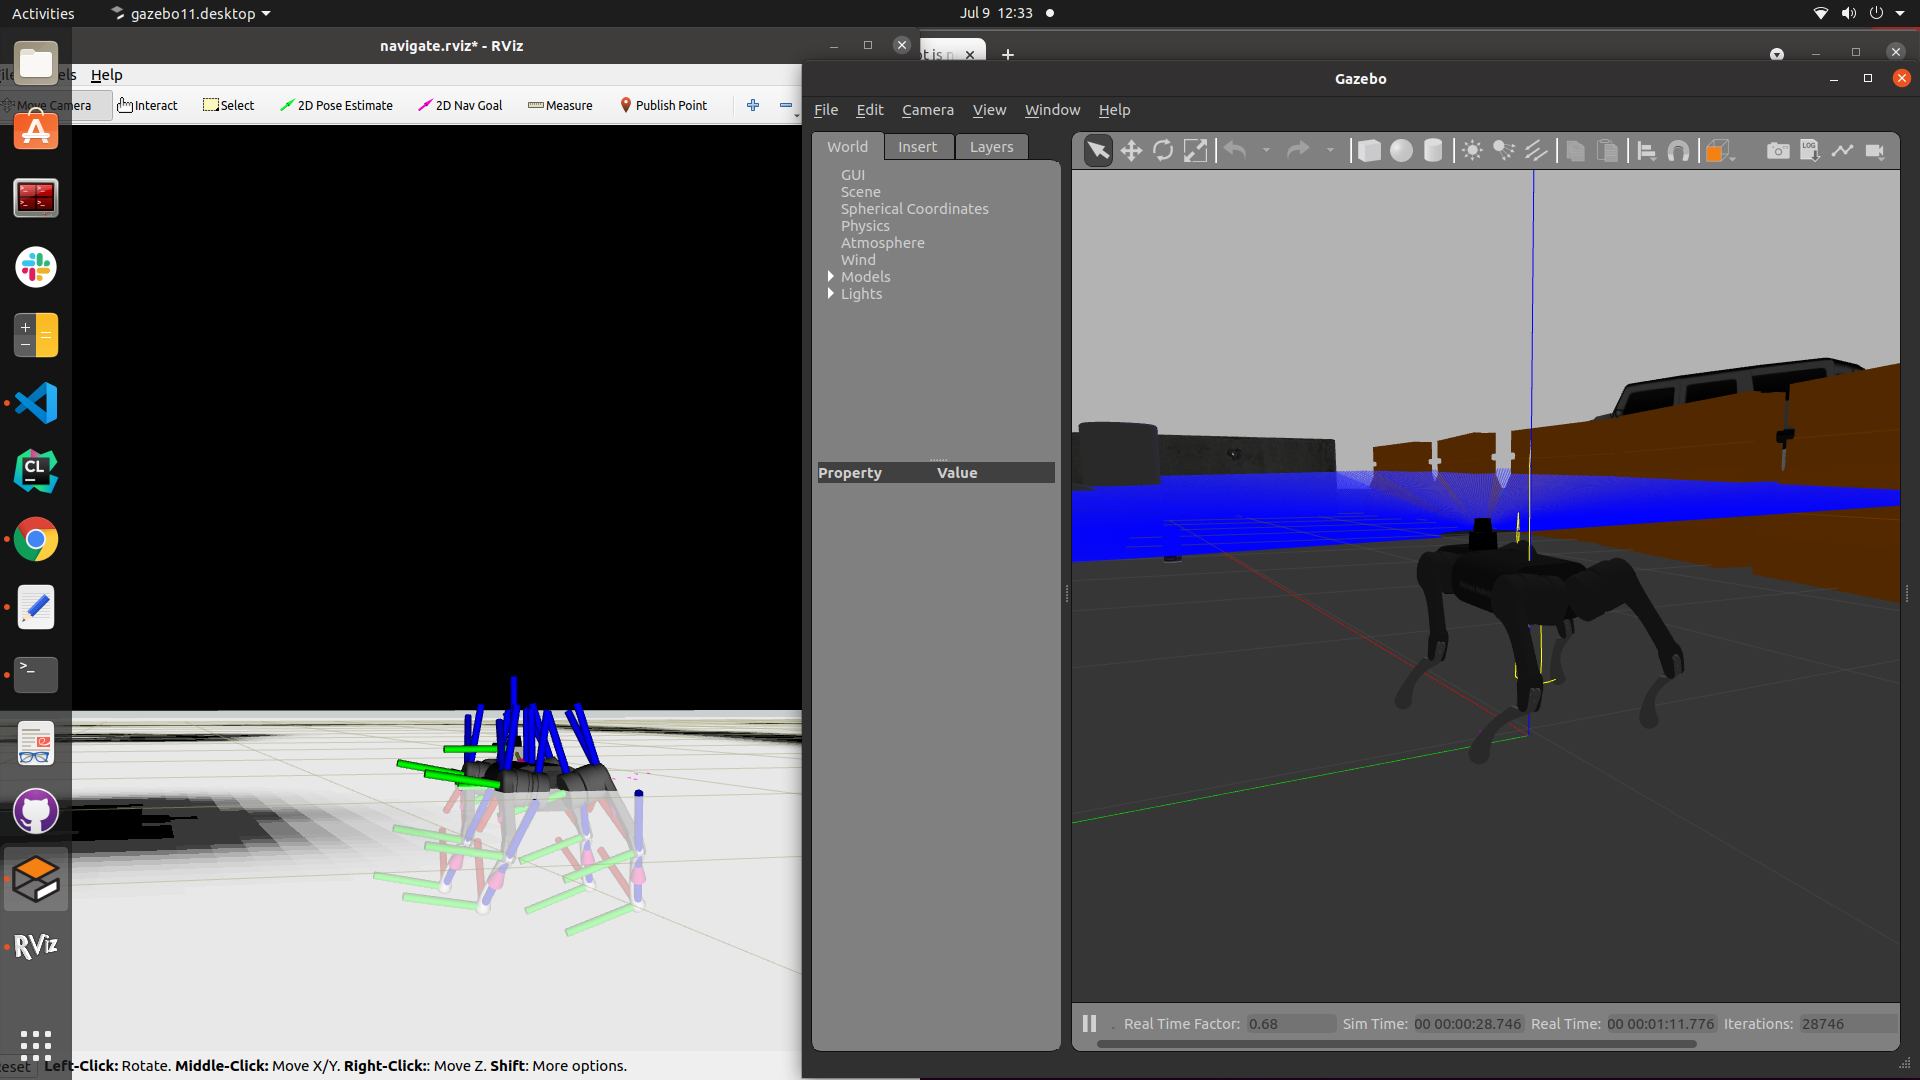This screenshot has width=1920, height=1080.
Task: Add a spot light in Gazebo
Action: tap(1504, 151)
